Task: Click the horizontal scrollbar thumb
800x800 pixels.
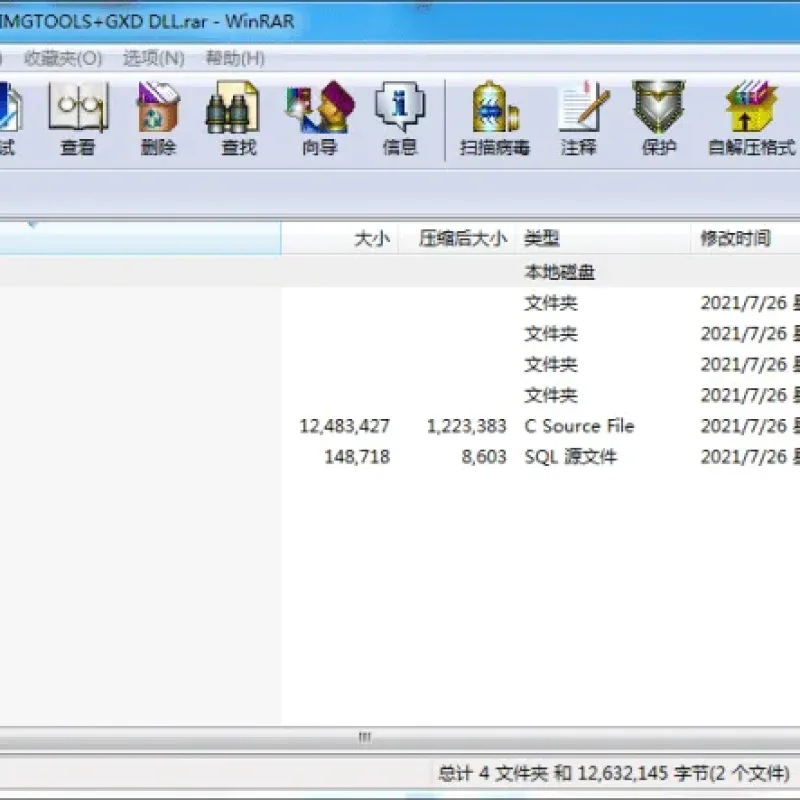Action: (364, 737)
